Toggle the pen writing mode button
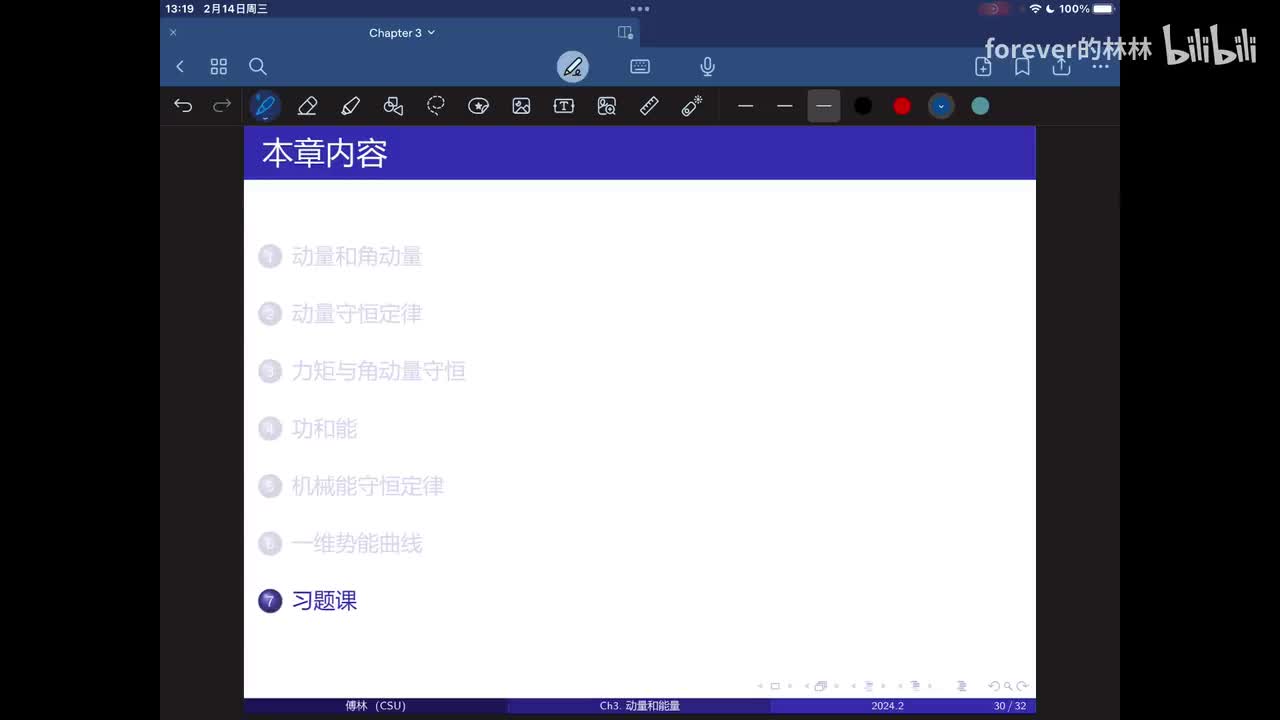Viewport: 1280px width, 720px height. pos(573,67)
